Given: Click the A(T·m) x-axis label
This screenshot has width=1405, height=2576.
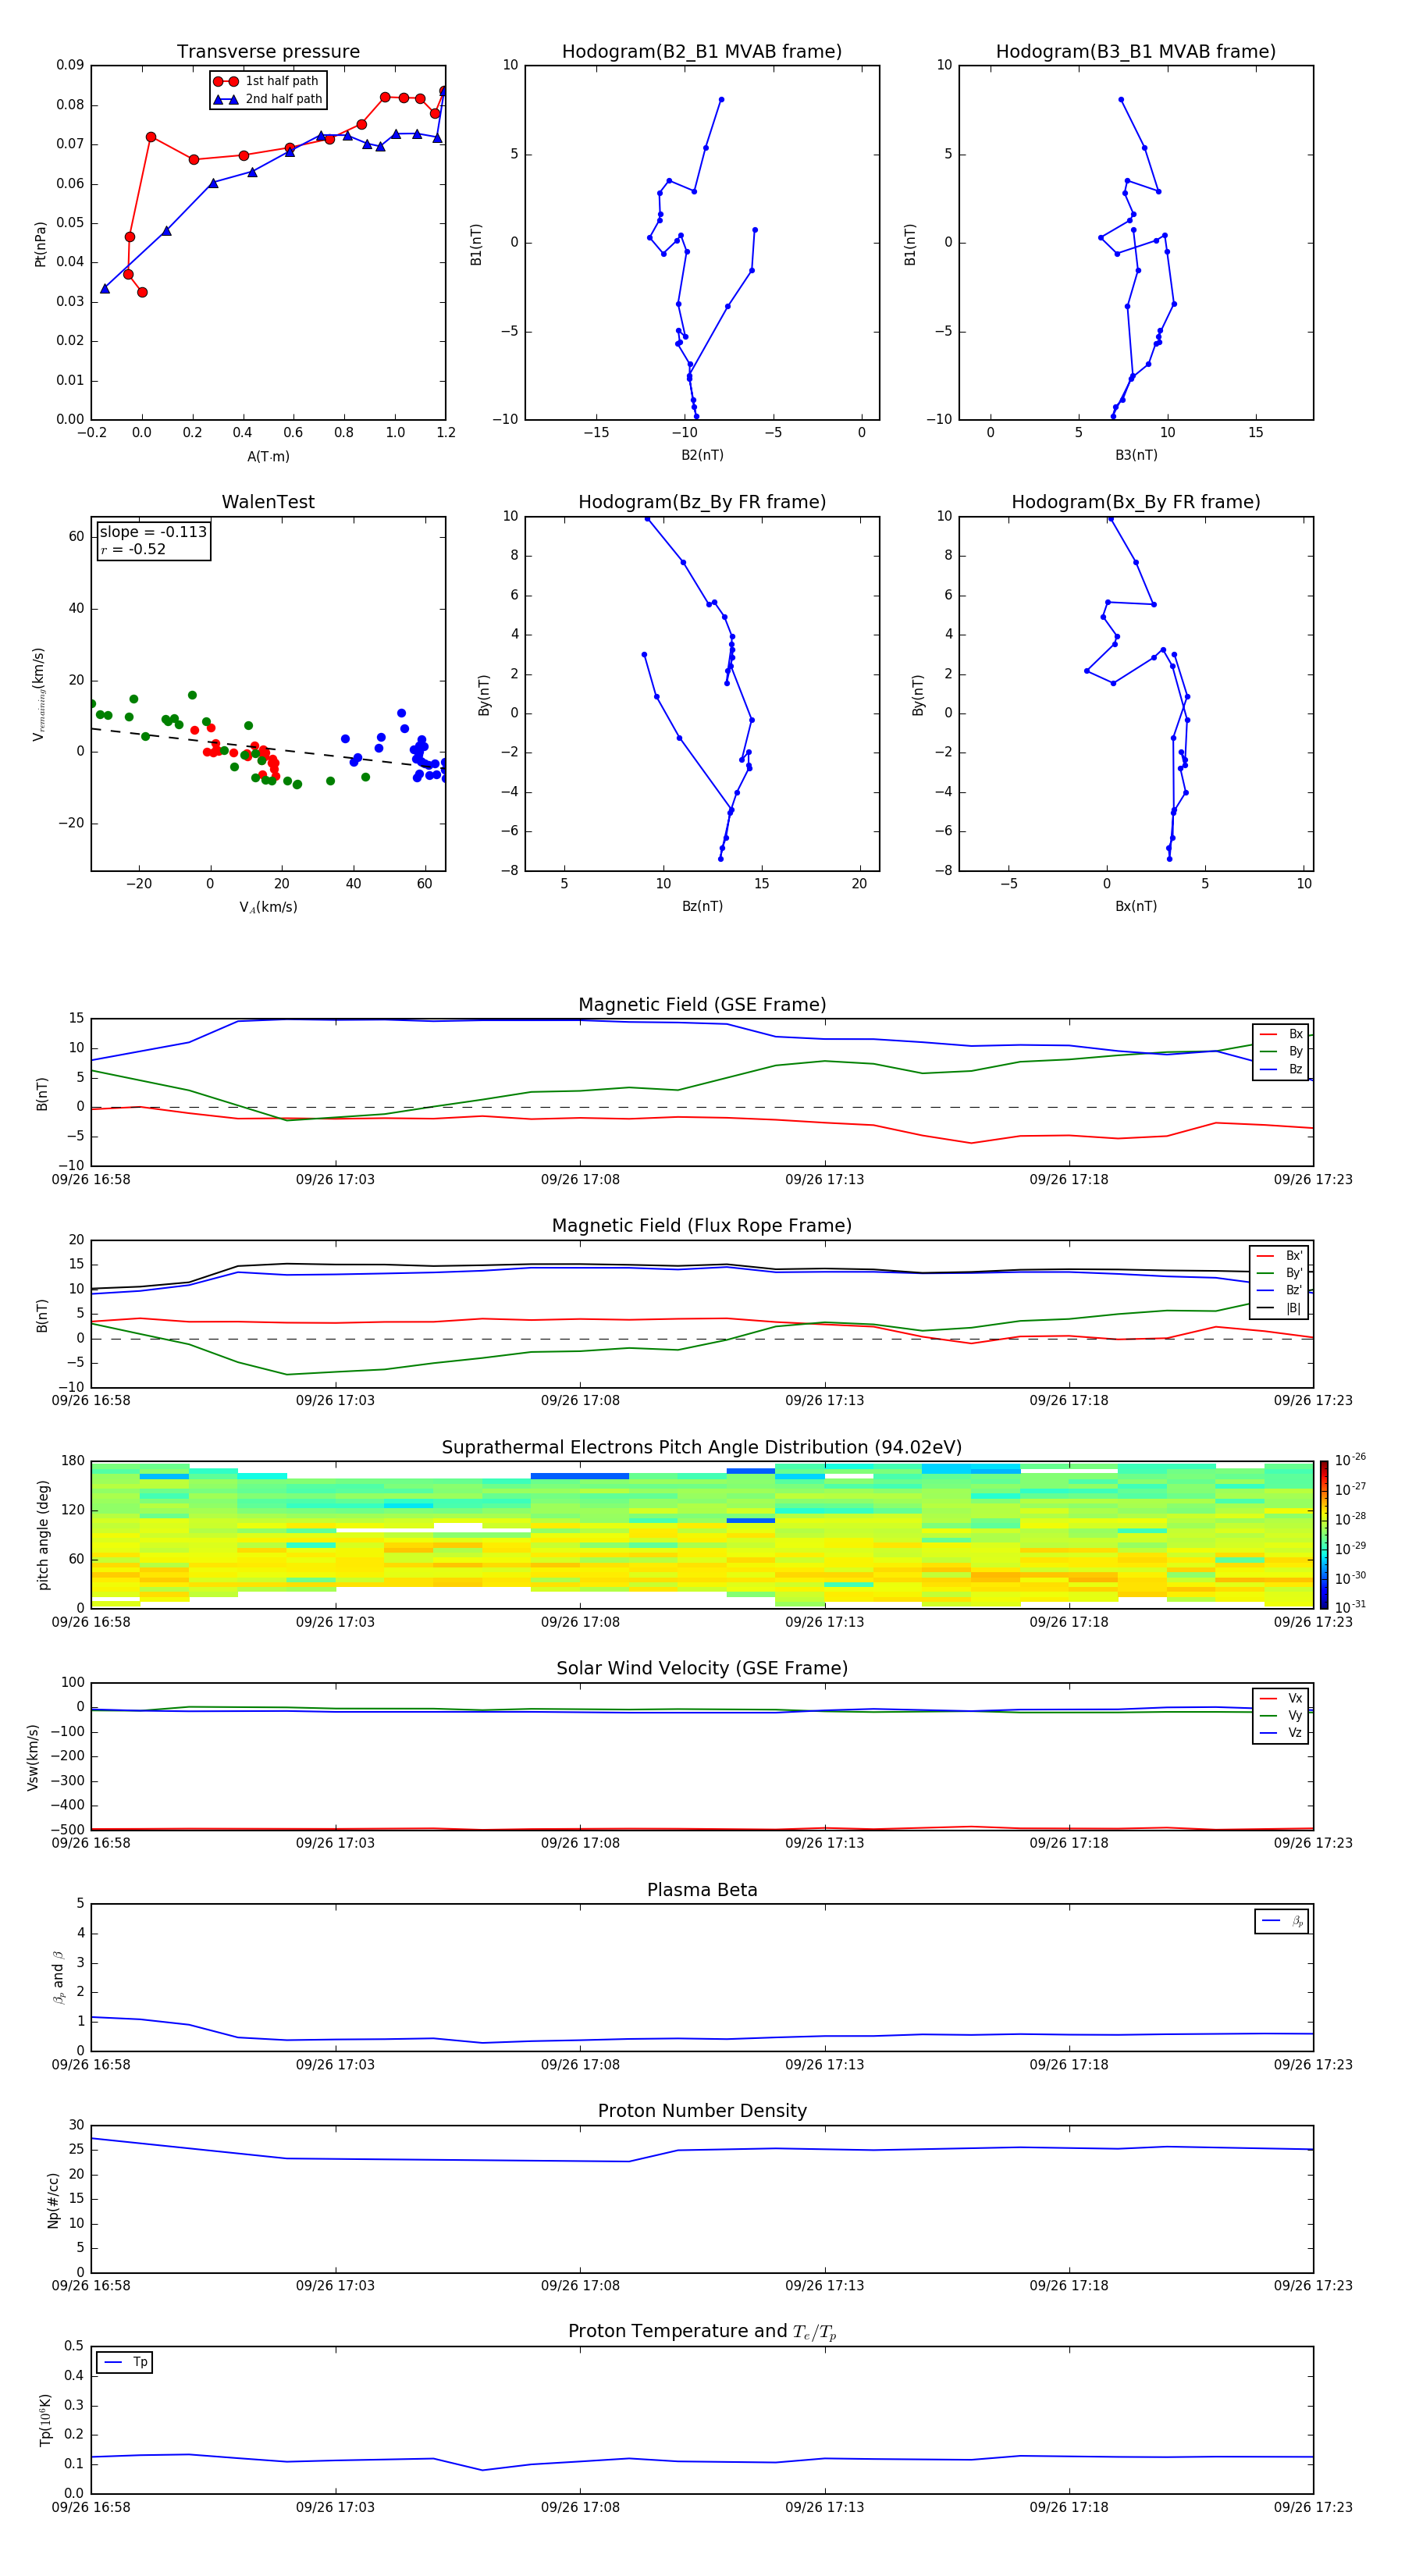Looking at the screenshot, I should pyautogui.click(x=268, y=456).
